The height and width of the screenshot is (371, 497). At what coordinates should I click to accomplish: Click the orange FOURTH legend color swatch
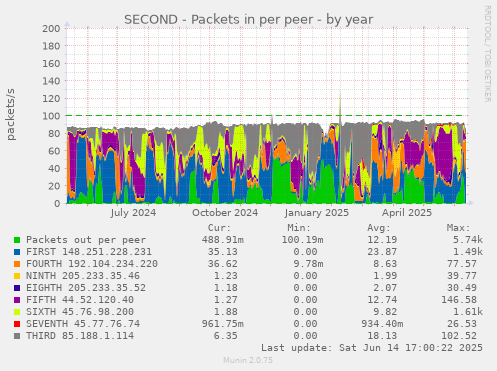point(17,264)
